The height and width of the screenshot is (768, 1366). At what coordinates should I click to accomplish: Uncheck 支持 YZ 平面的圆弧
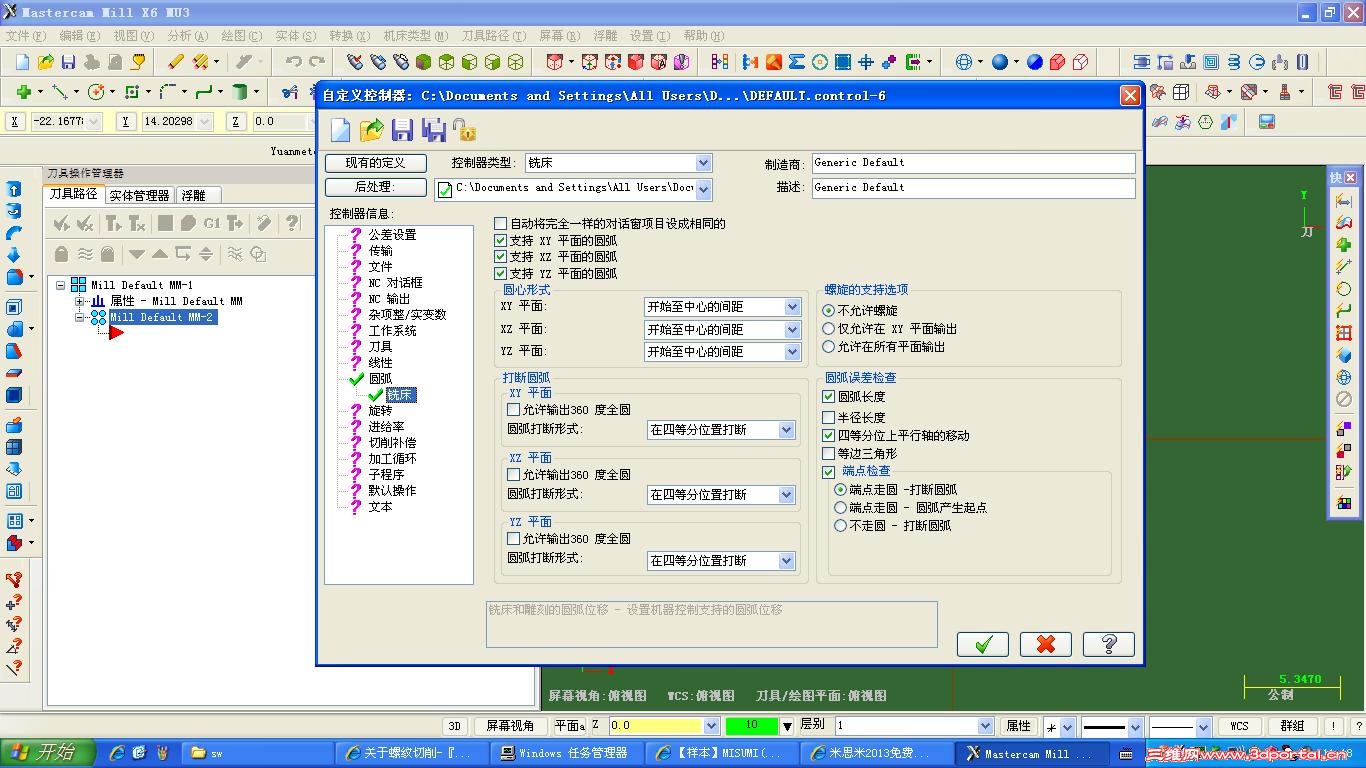click(501, 274)
